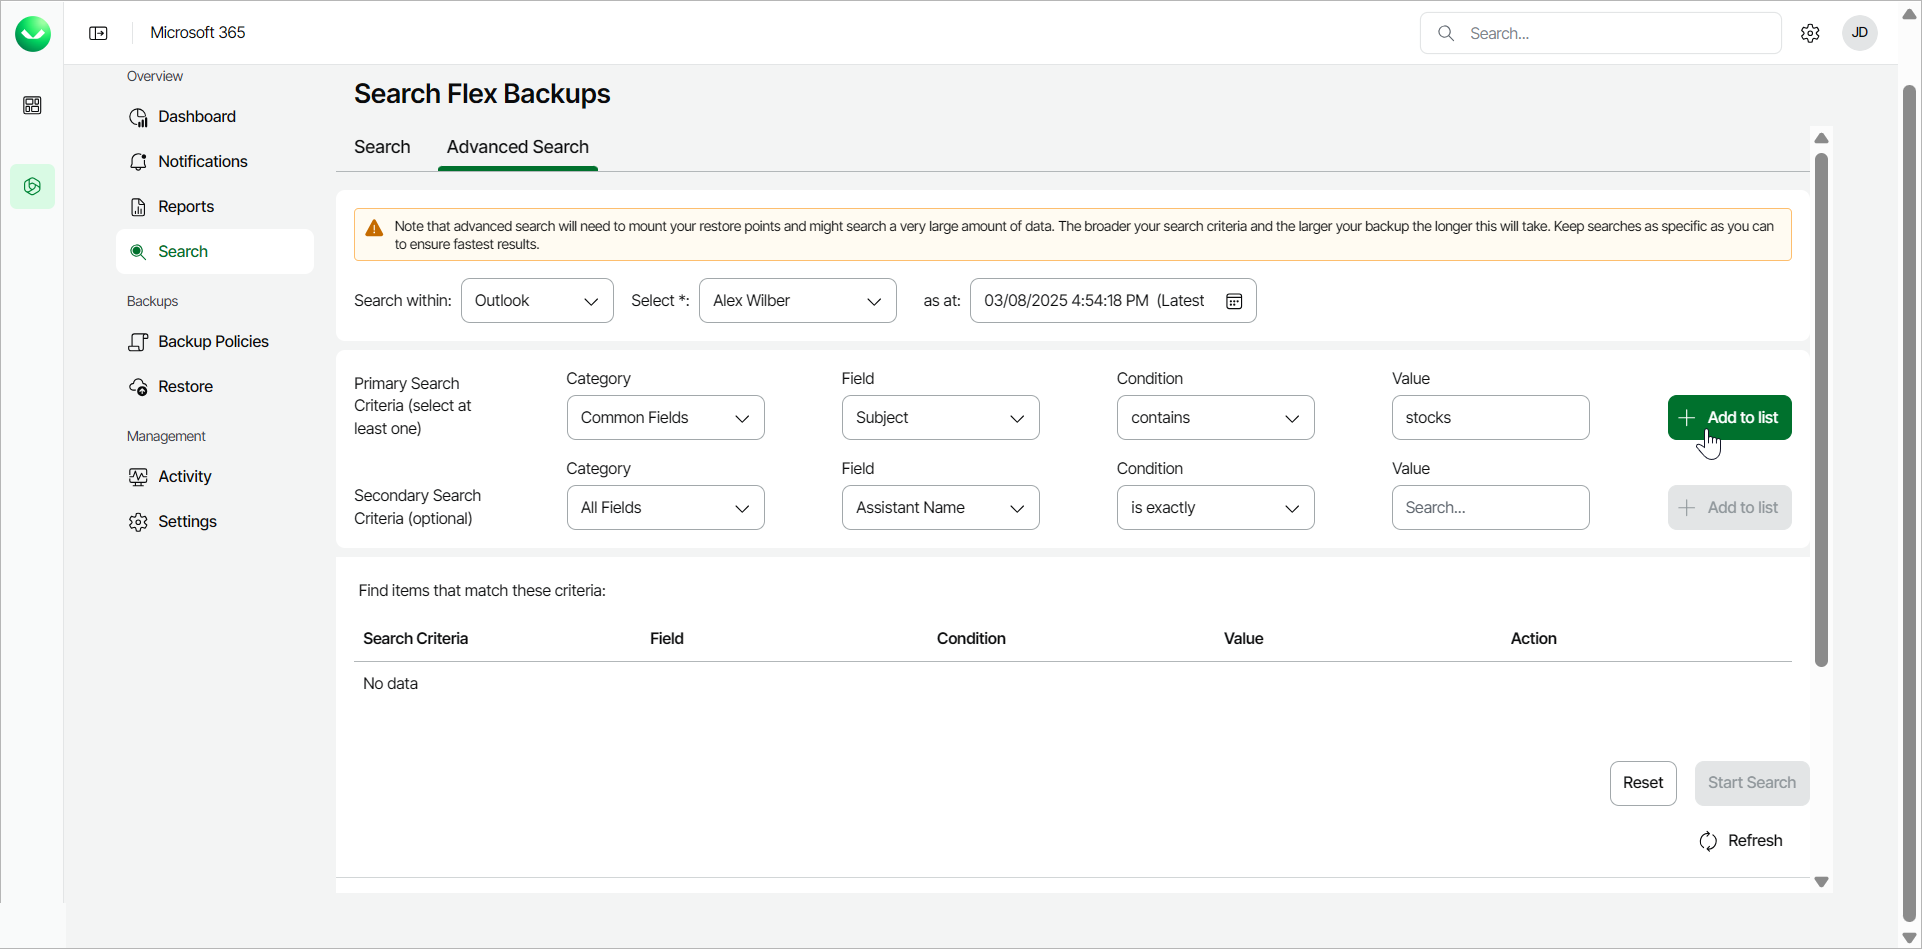The image size is (1922, 949).
Task: Expand the Common Fields category dropdown
Action: [x=665, y=418]
